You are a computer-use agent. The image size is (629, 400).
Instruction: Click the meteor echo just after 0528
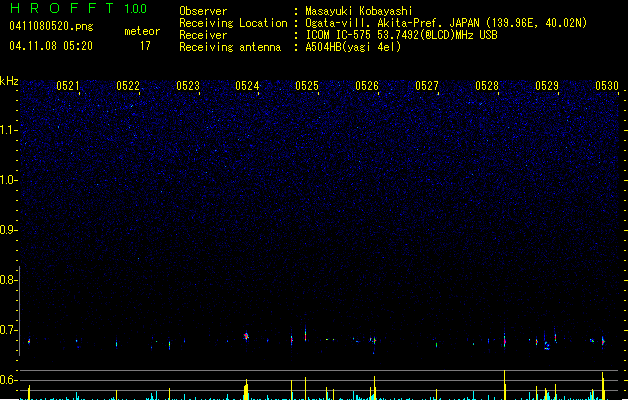tap(505, 340)
